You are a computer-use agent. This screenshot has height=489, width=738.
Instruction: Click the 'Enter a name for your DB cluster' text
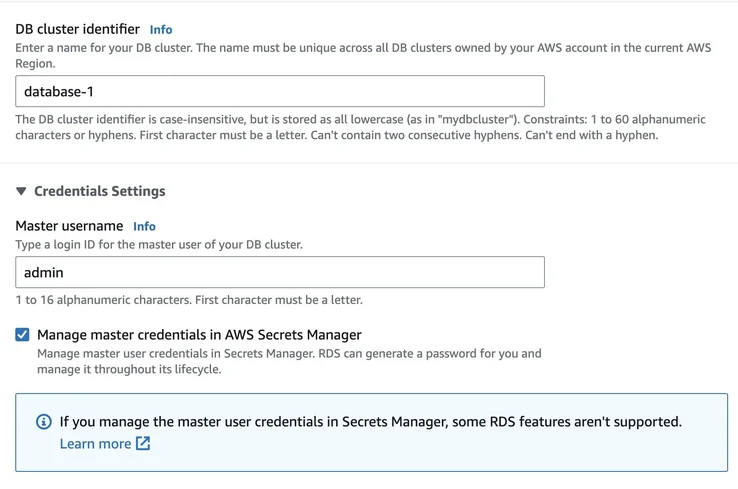(363, 56)
